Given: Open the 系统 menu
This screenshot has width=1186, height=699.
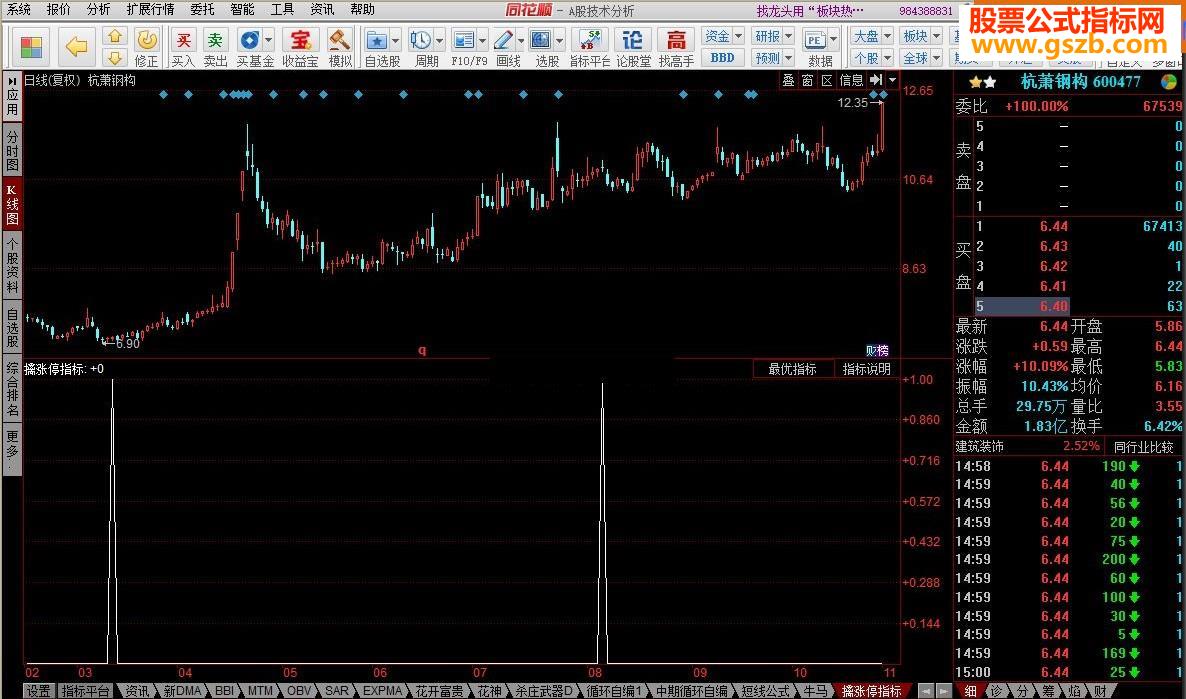Looking at the screenshot, I should pos(19,10).
